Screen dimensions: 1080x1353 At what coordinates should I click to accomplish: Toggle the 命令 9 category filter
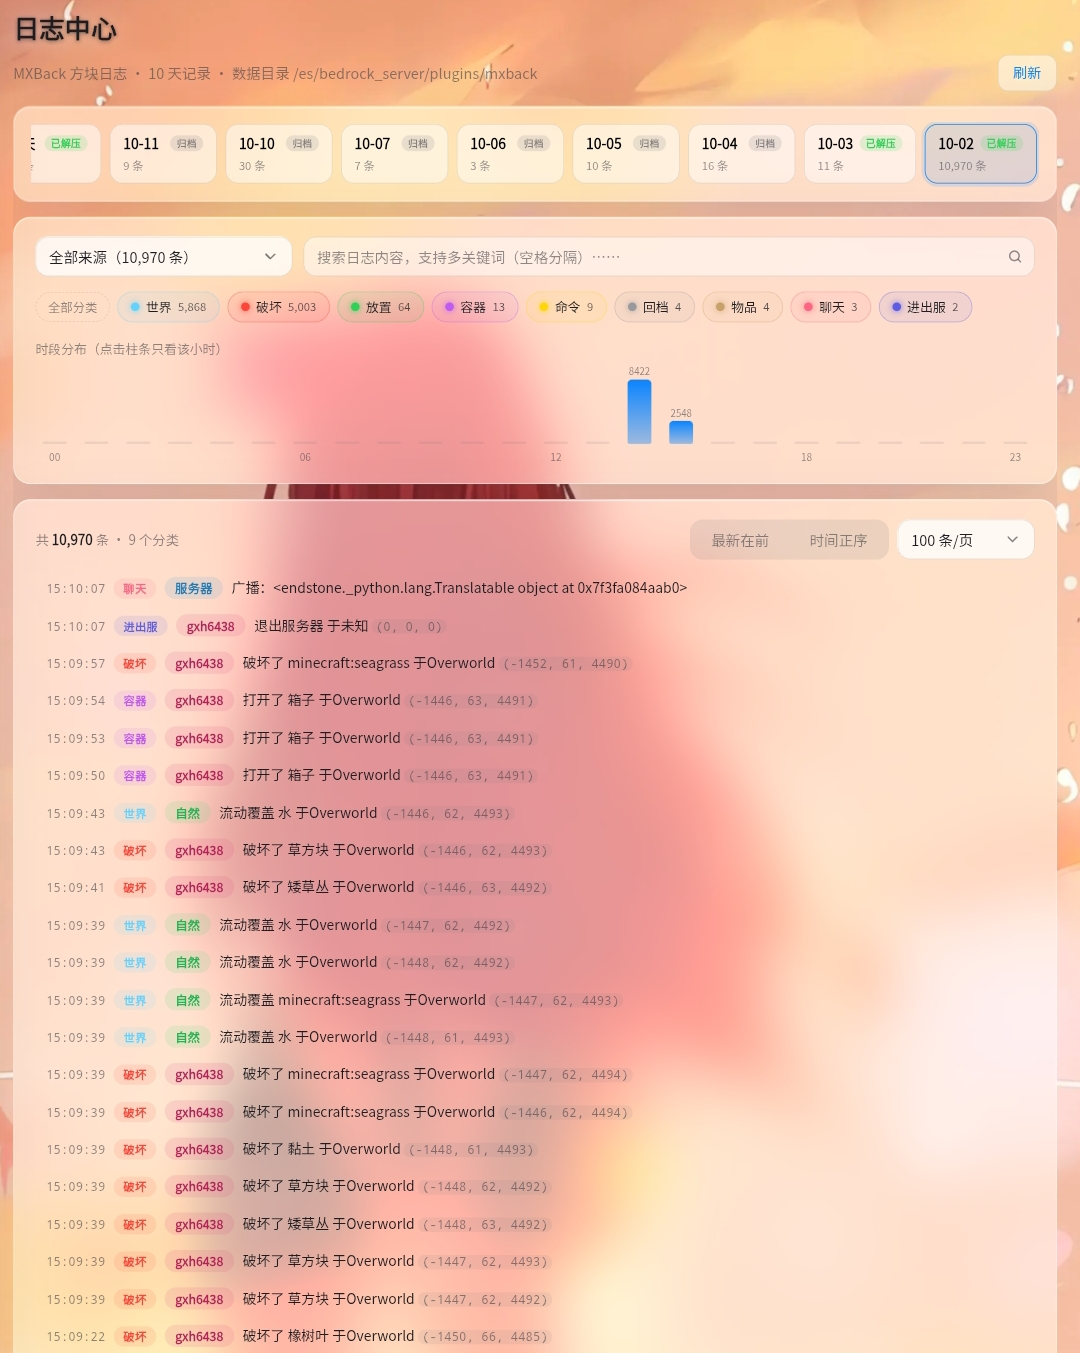[566, 307]
